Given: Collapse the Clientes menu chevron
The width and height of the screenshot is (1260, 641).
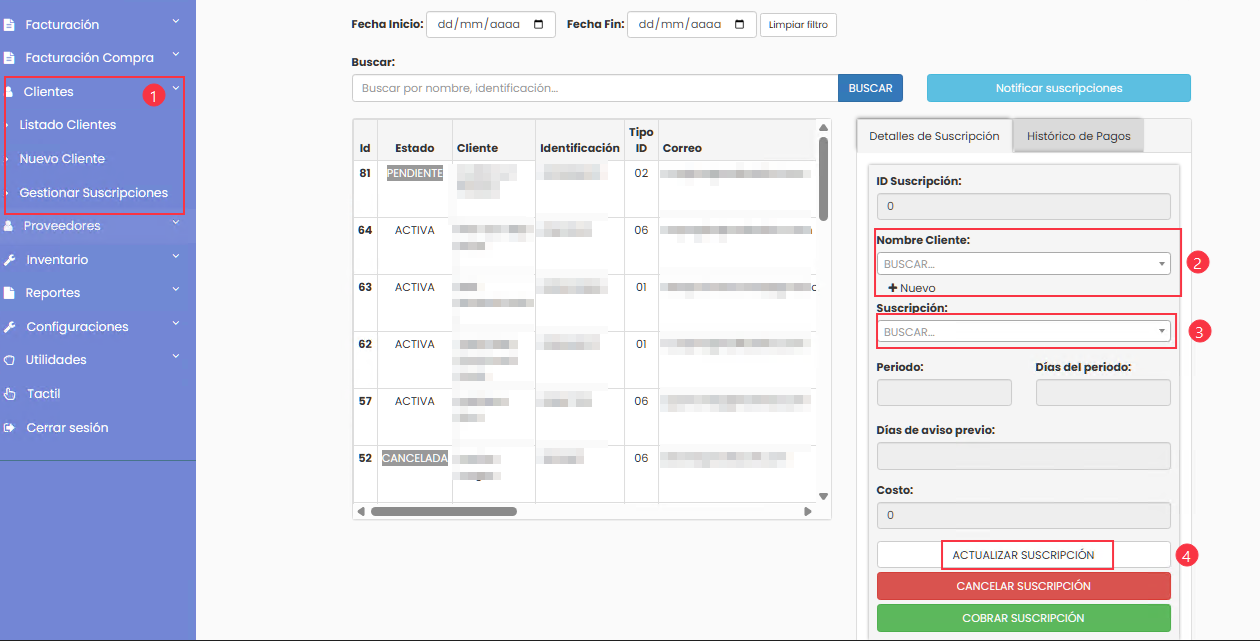Looking at the screenshot, I should (x=175, y=88).
